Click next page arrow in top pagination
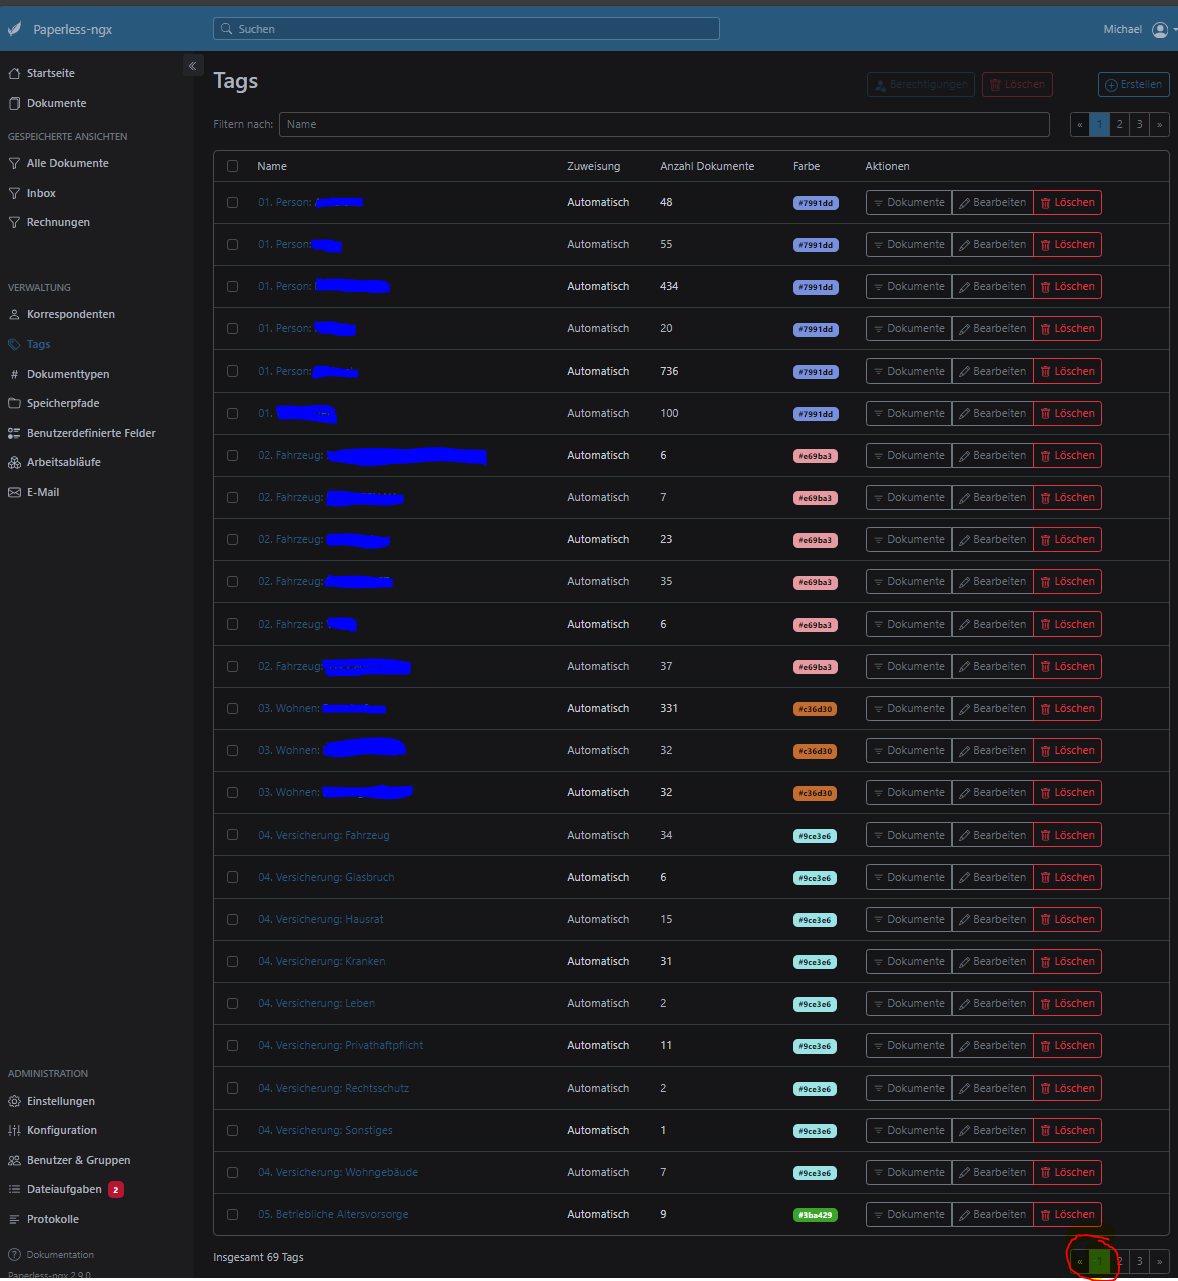Image resolution: width=1178 pixels, height=1281 pixels. pyautogui.click(x=1159, y=124)
